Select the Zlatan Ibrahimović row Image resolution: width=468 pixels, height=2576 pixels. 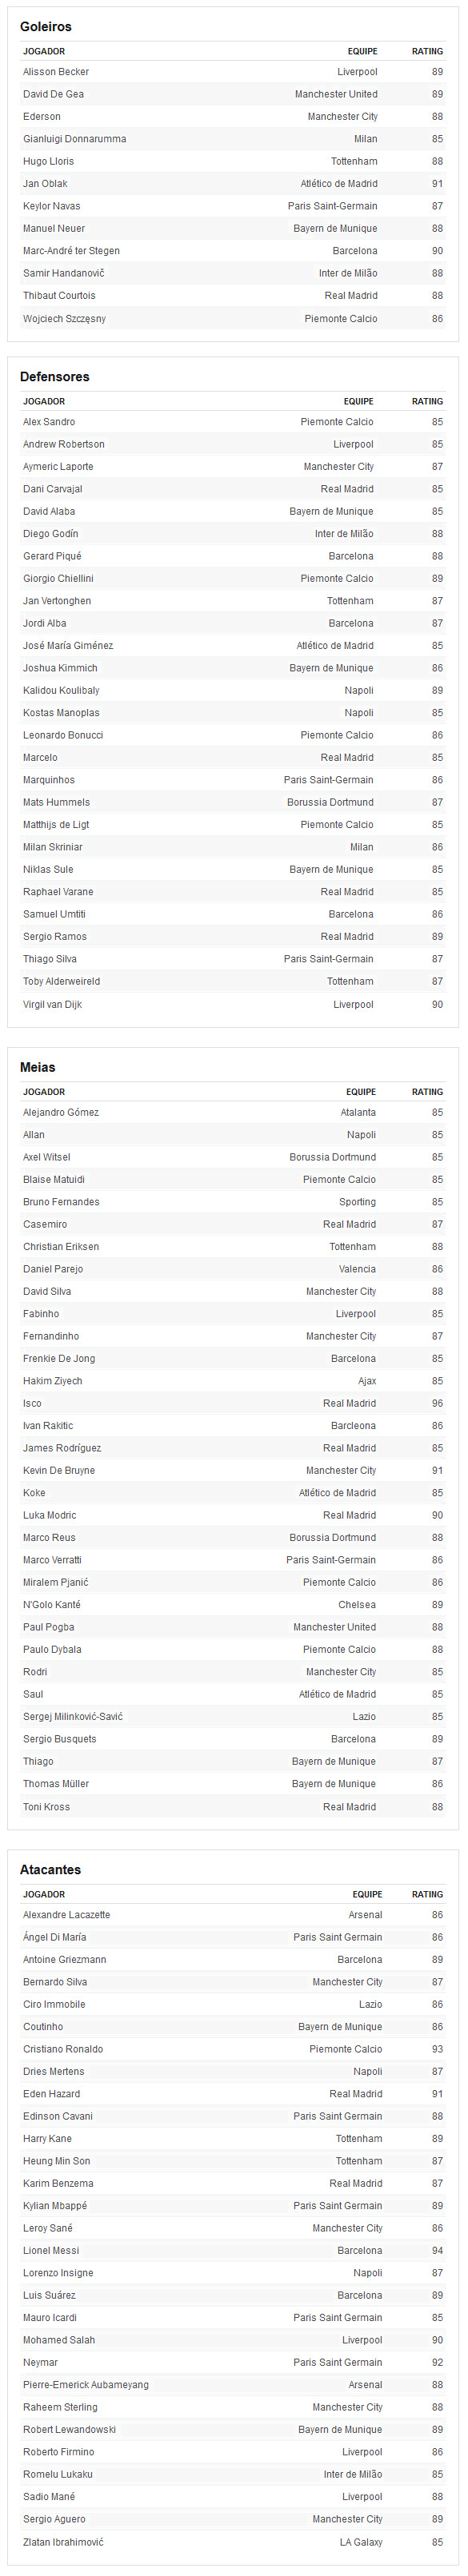(x=233, y=2542)
